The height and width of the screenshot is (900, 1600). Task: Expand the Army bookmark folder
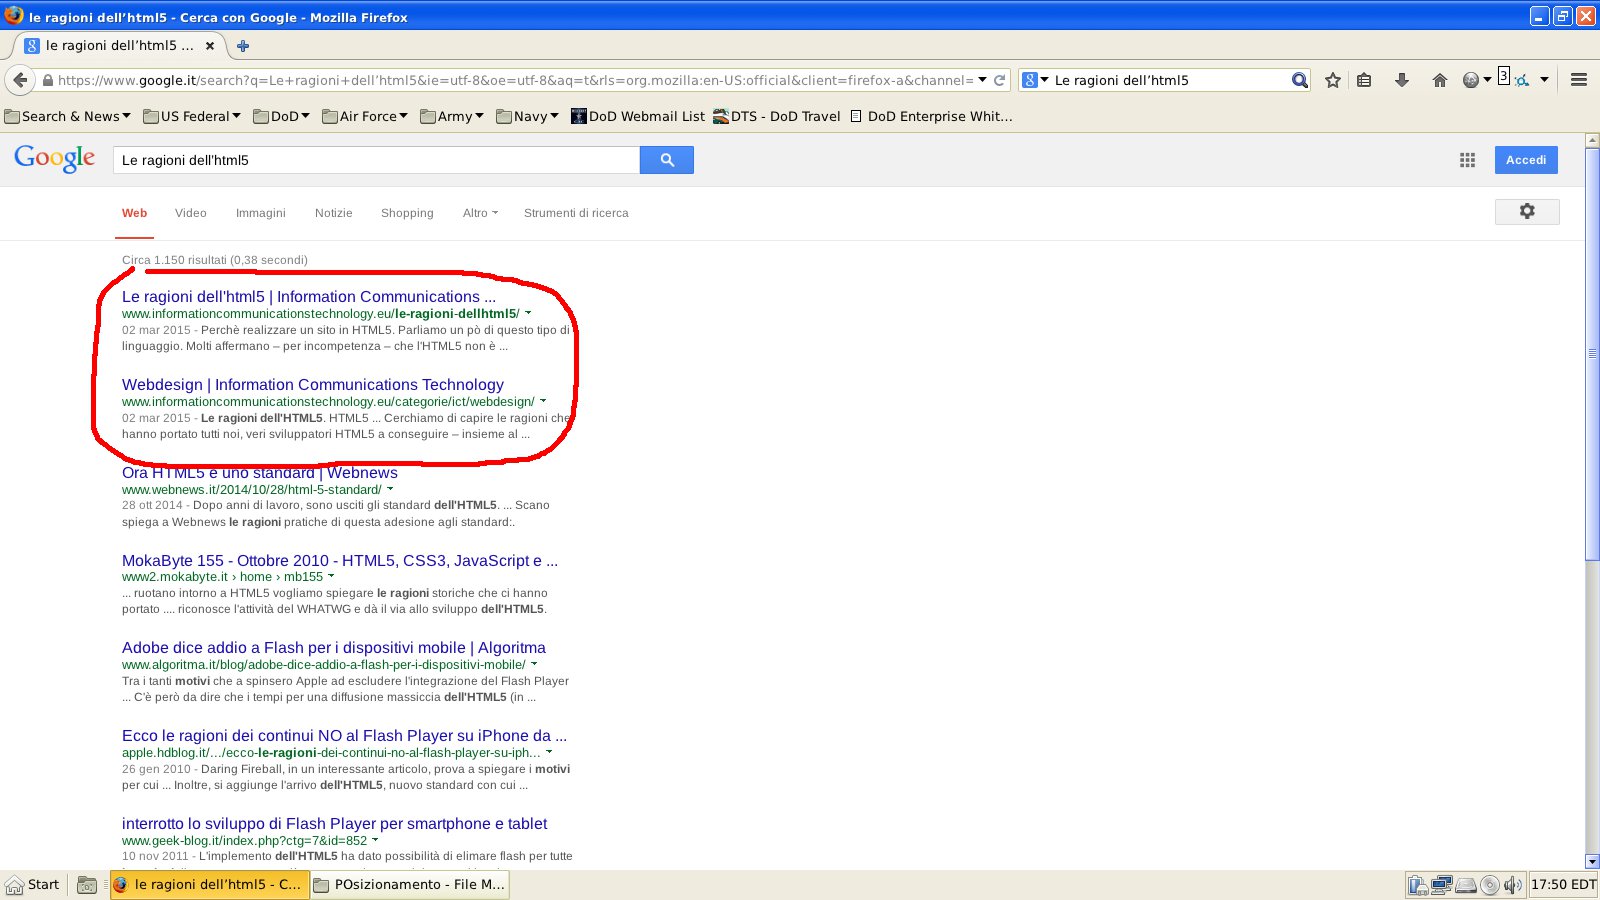coord(452,116)
